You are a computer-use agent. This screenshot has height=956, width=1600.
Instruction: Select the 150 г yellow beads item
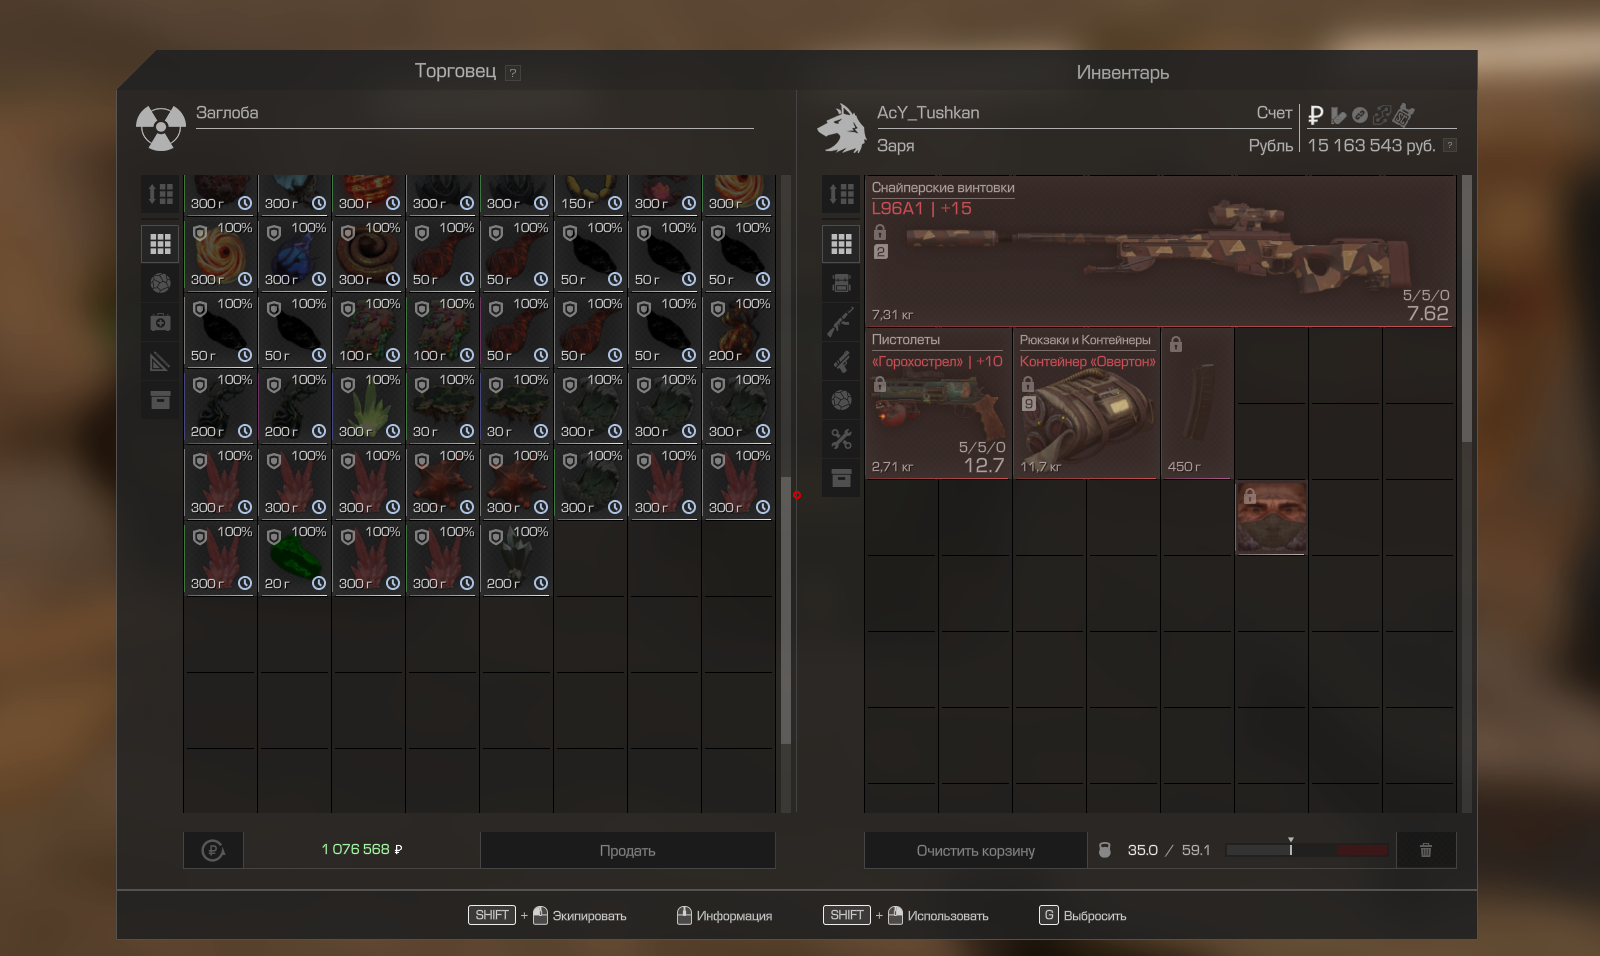(590, 194)
